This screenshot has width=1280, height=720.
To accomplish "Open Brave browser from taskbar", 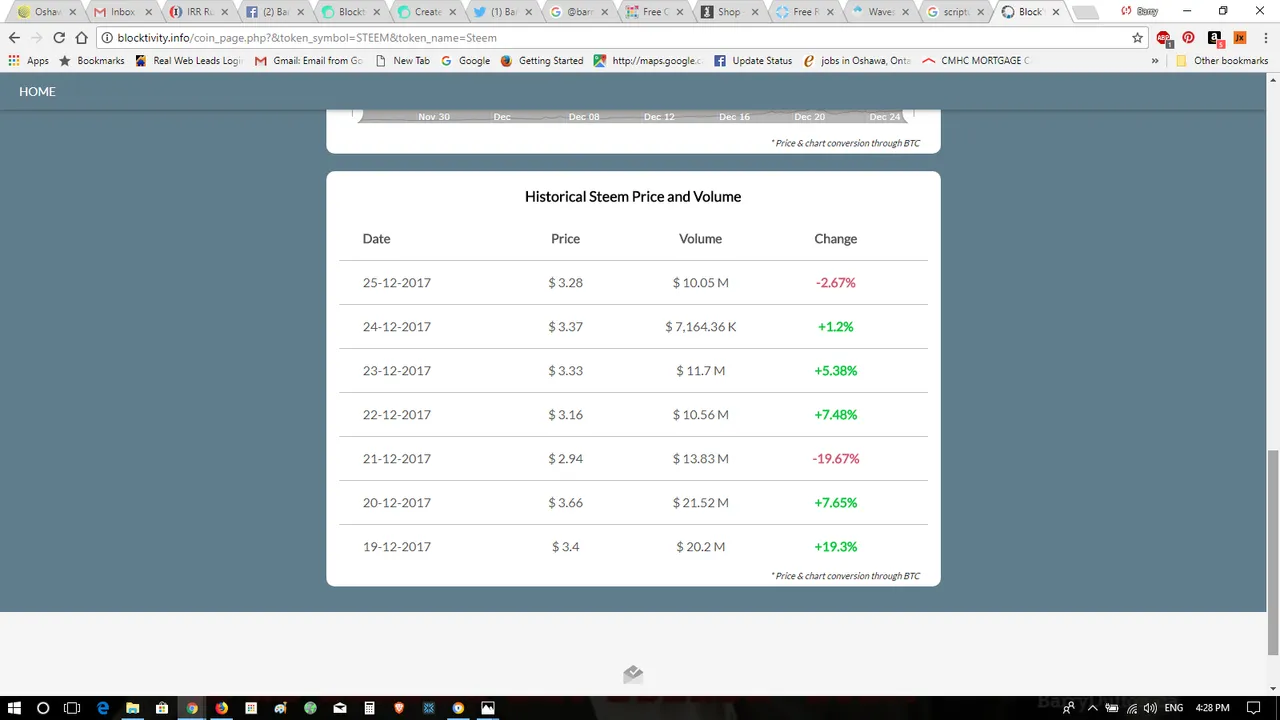I will [x=399, y=708].
